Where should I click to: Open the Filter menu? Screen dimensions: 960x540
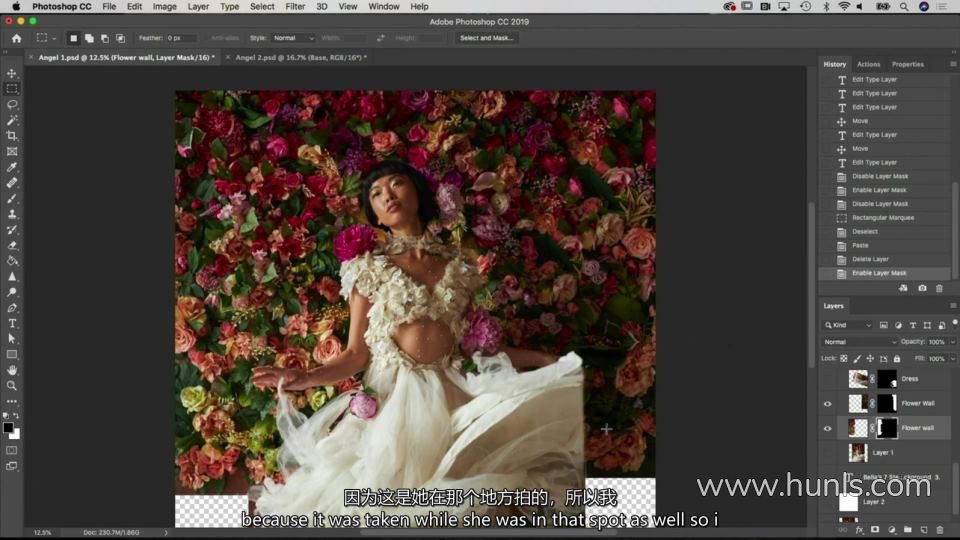tap(295, 6)
